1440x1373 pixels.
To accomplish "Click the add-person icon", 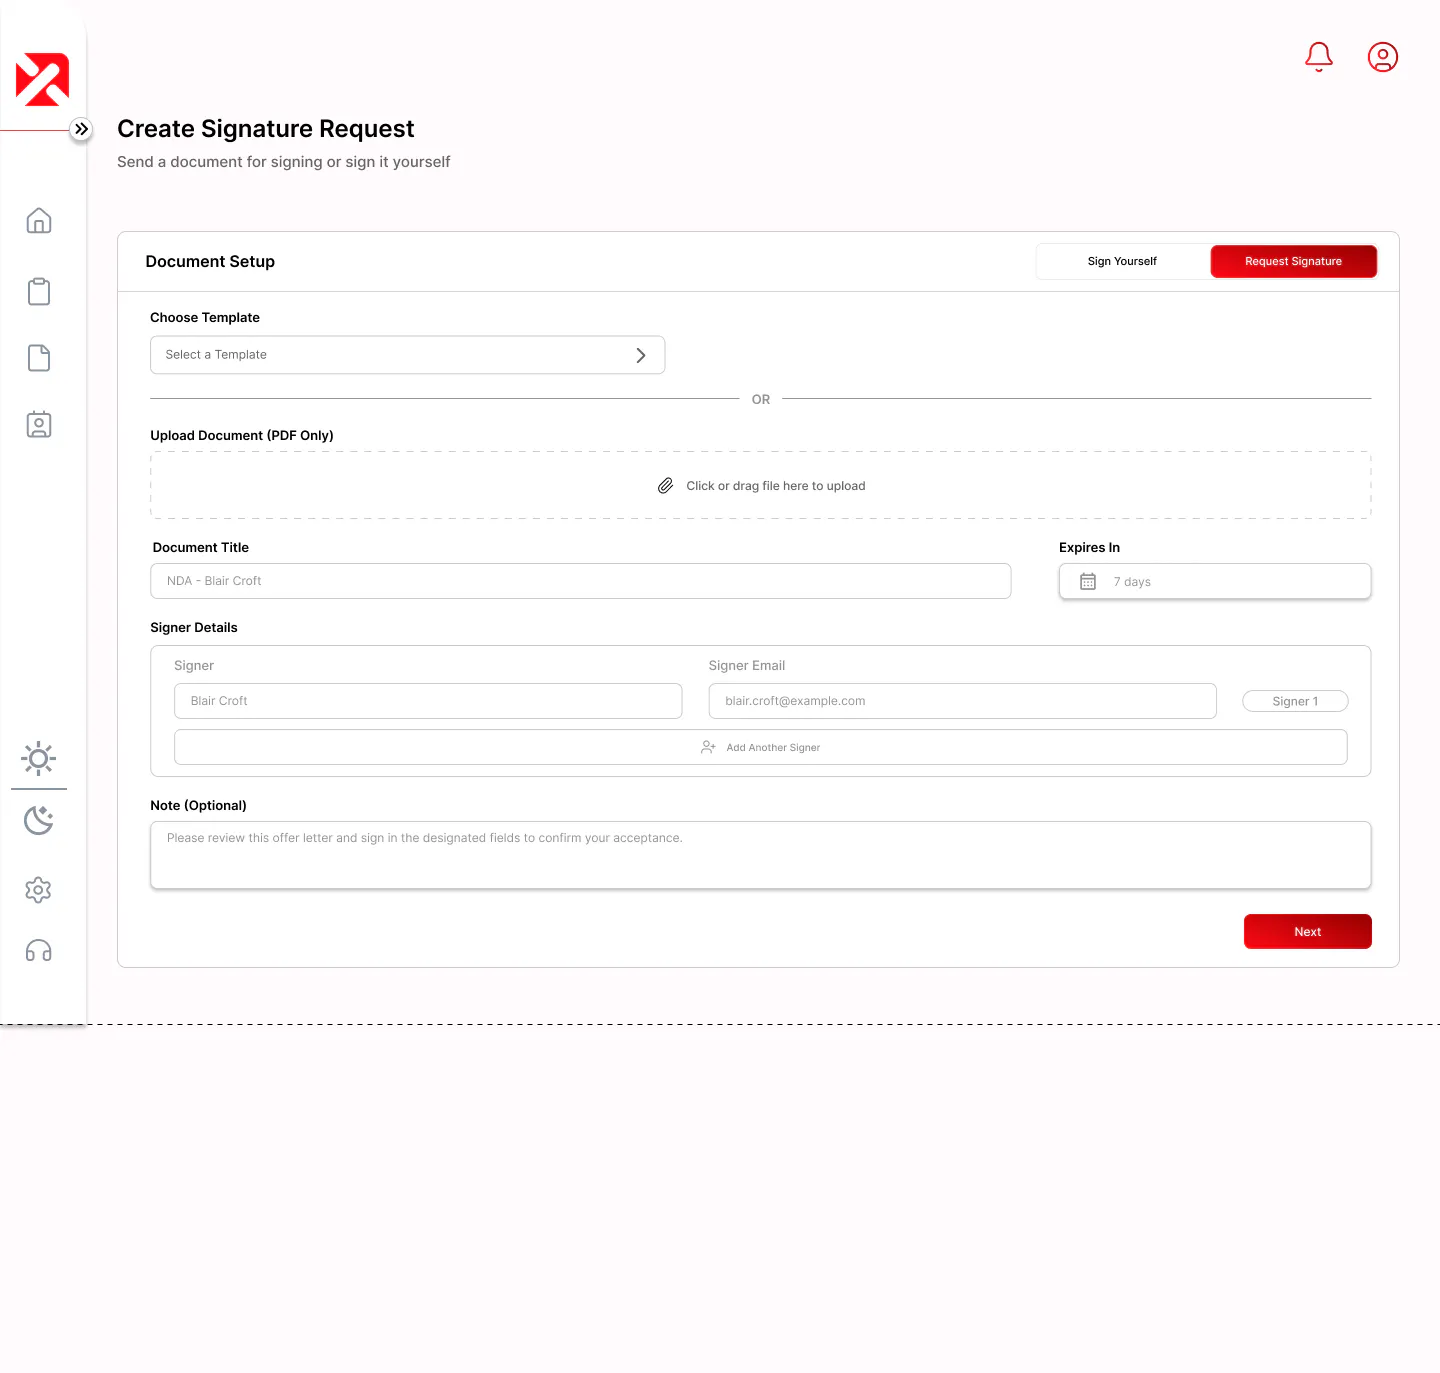I will (x=708, y=747).
